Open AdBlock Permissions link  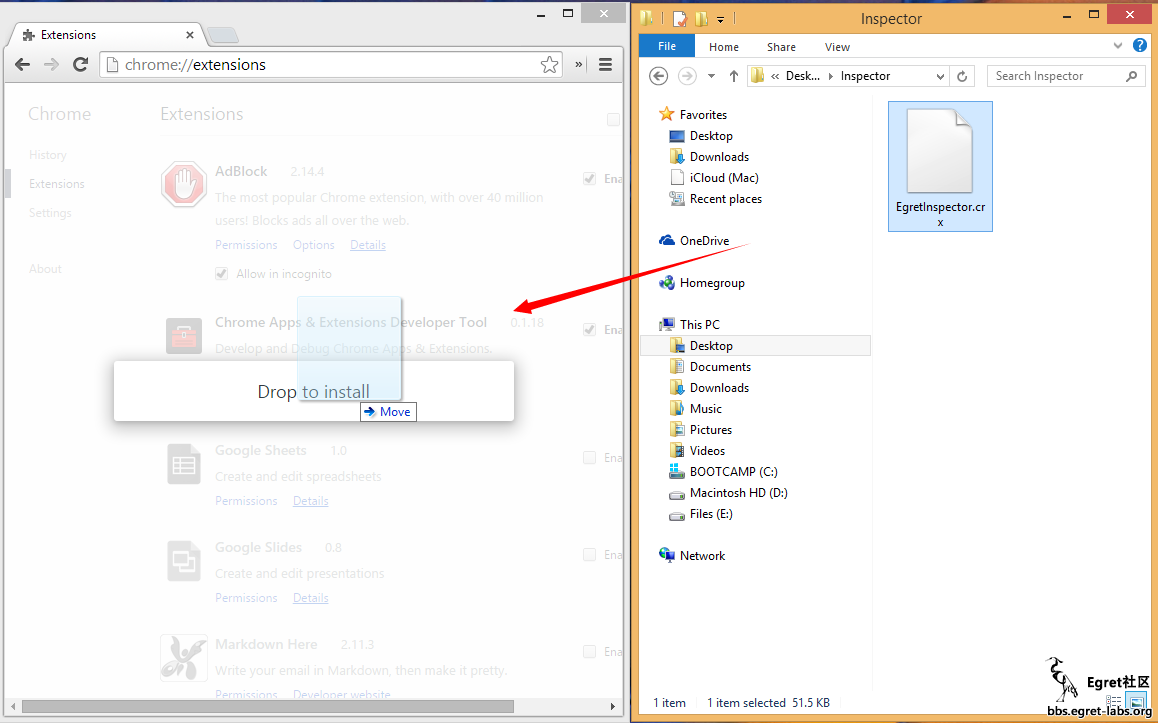[x=246, y=245]
